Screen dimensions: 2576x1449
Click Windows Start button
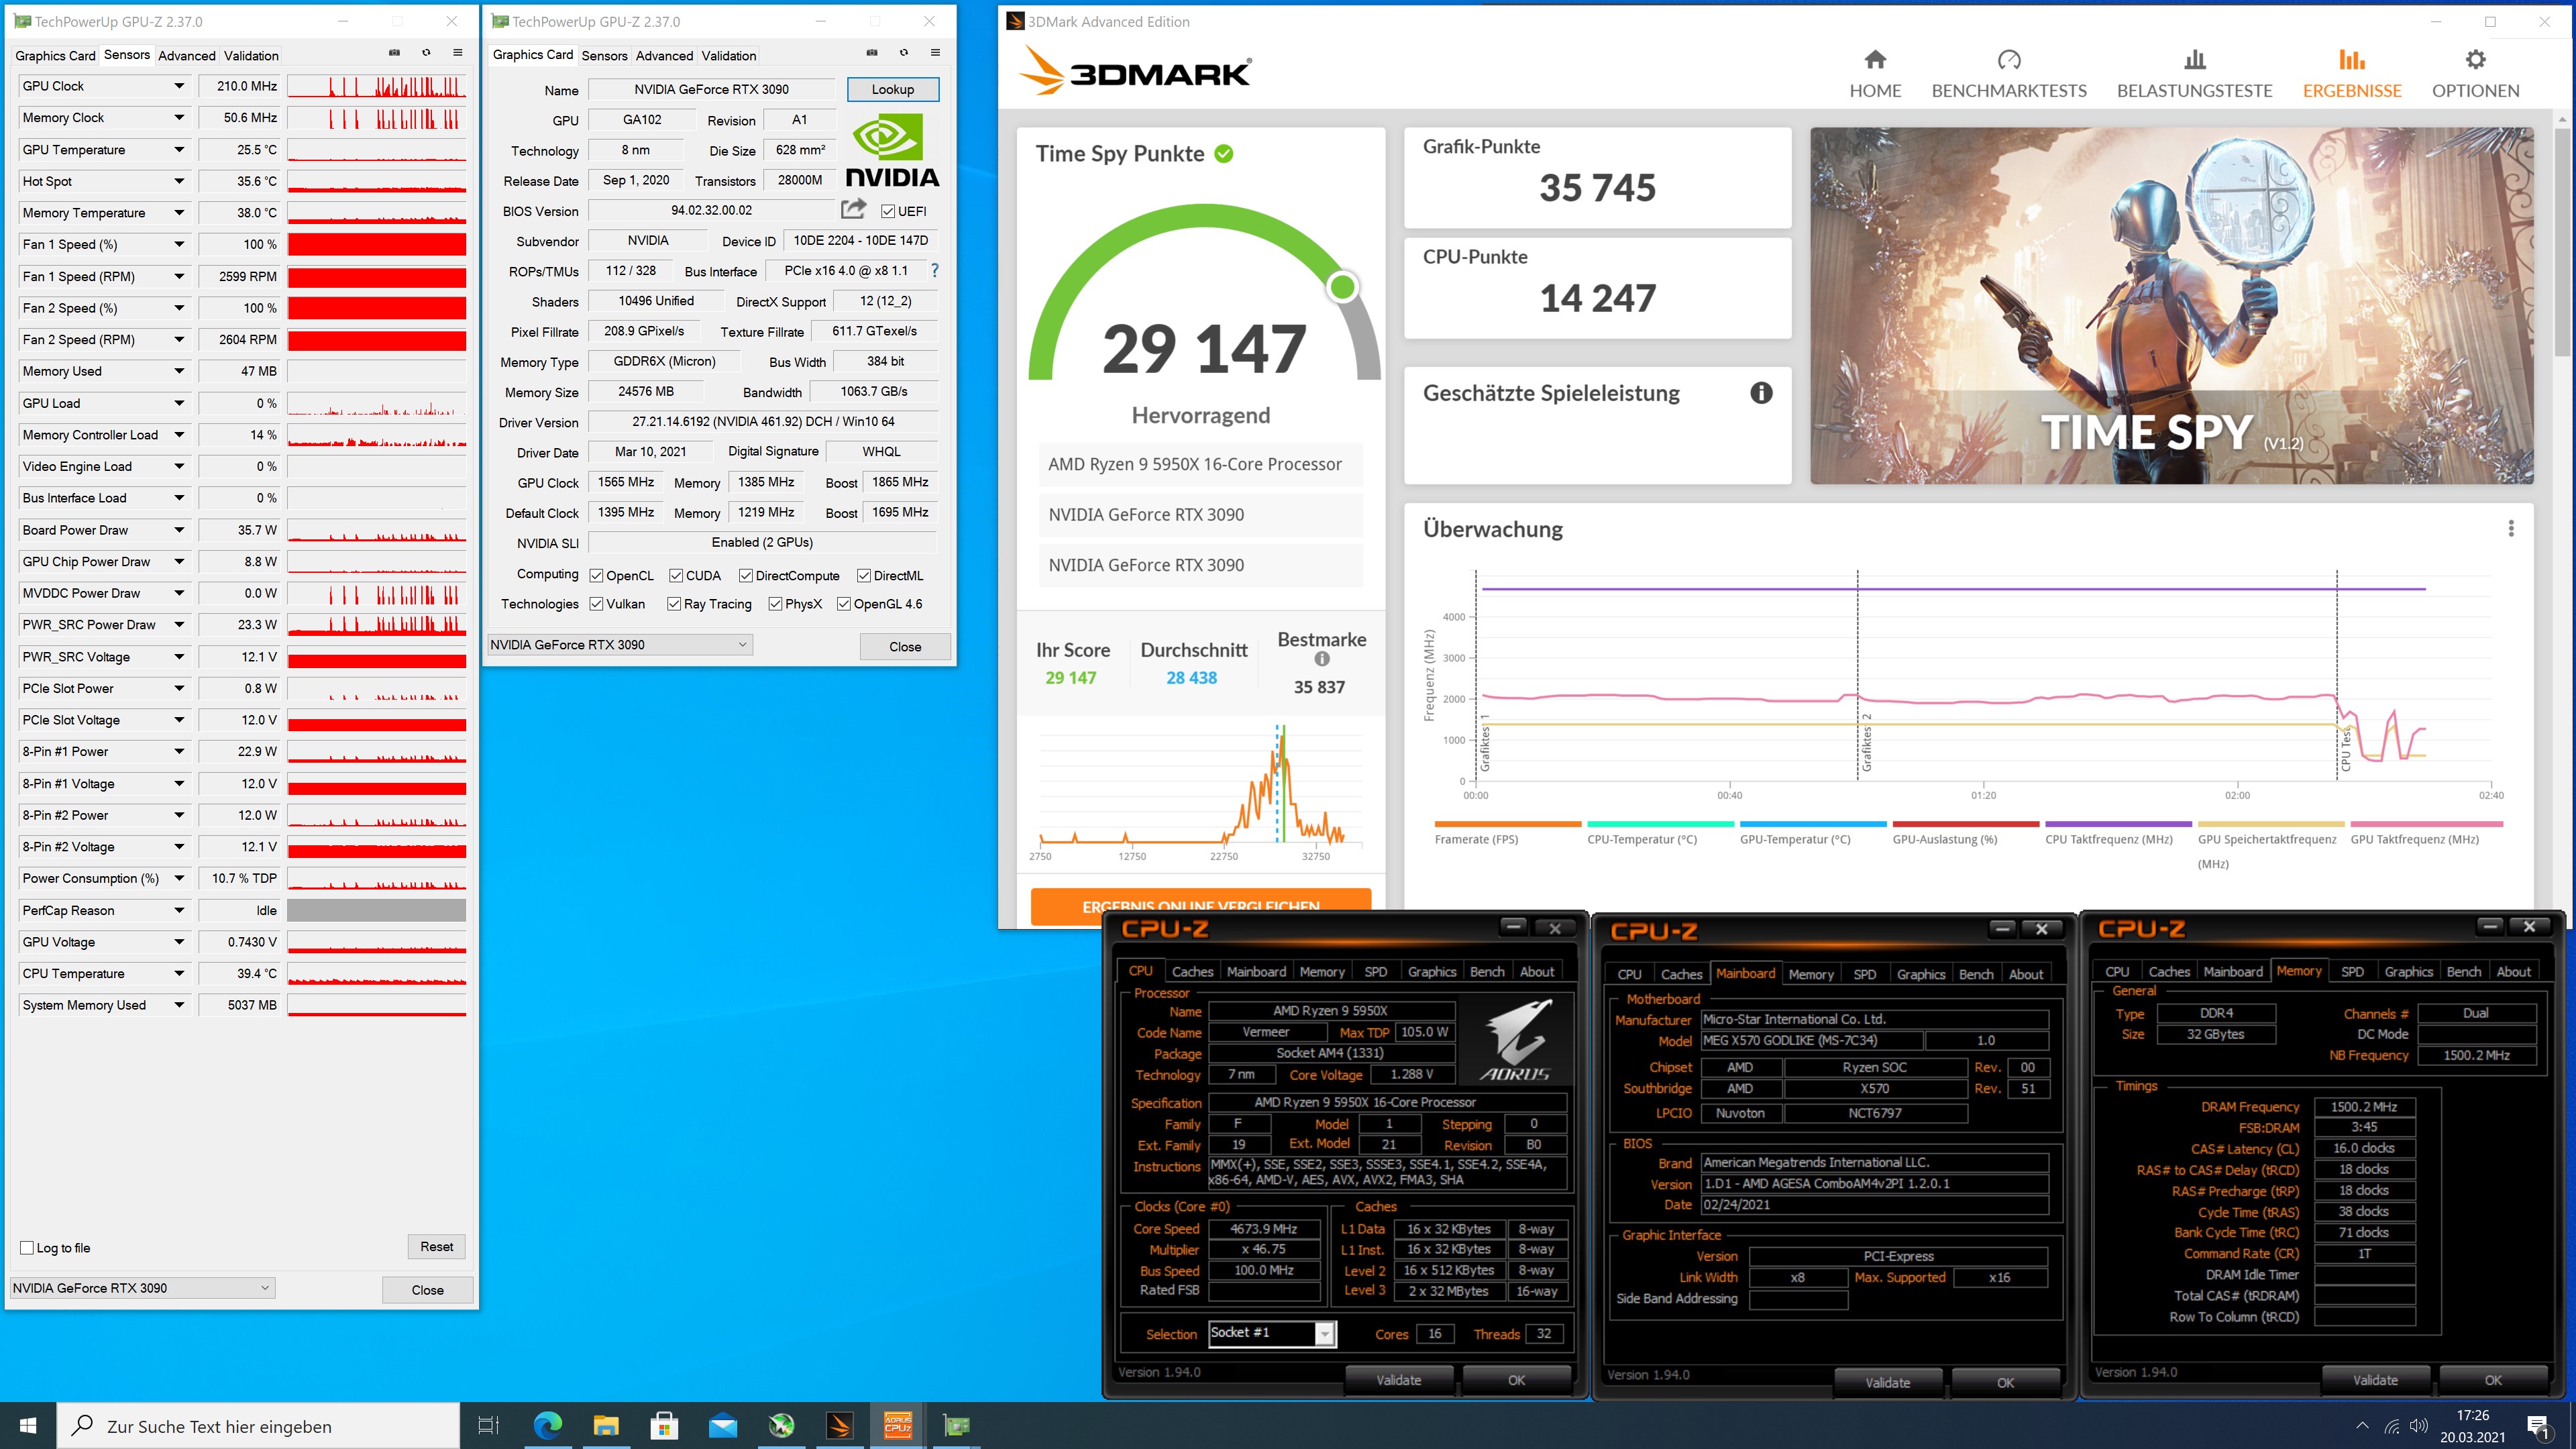pyautogui.click(x=28, y=1425)
